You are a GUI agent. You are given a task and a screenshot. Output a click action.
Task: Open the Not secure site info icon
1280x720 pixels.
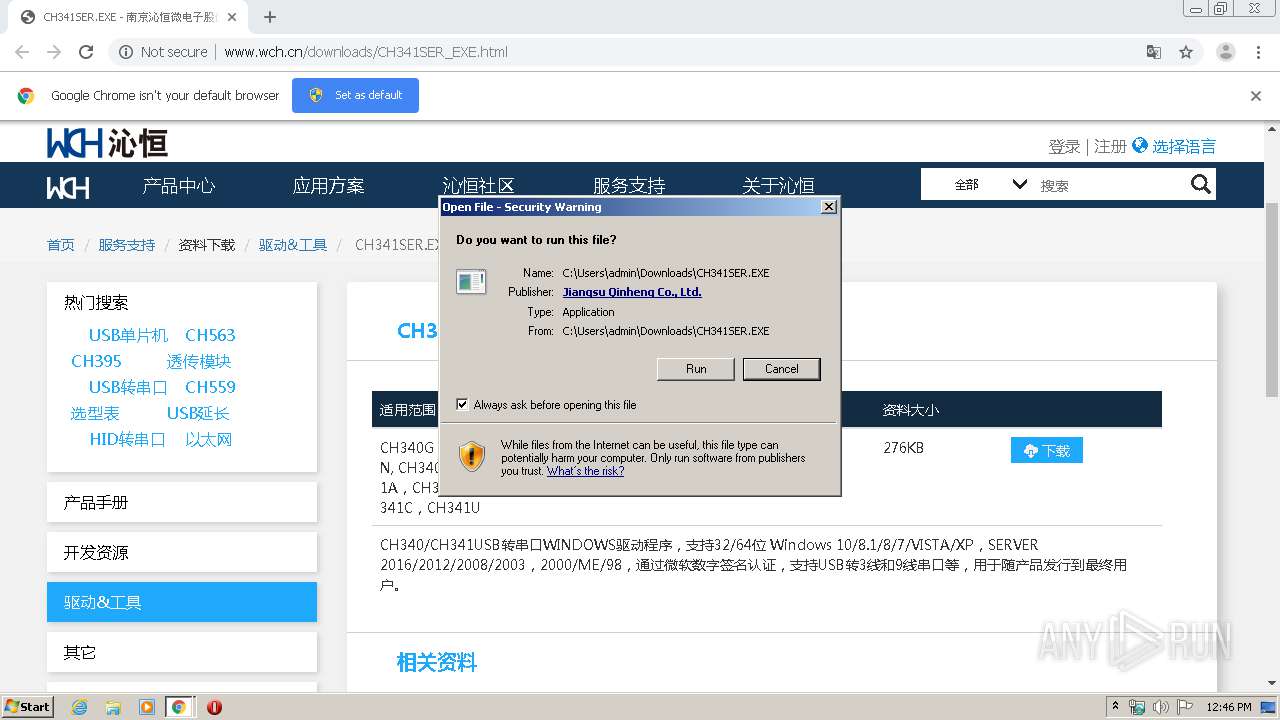[126, 52]
